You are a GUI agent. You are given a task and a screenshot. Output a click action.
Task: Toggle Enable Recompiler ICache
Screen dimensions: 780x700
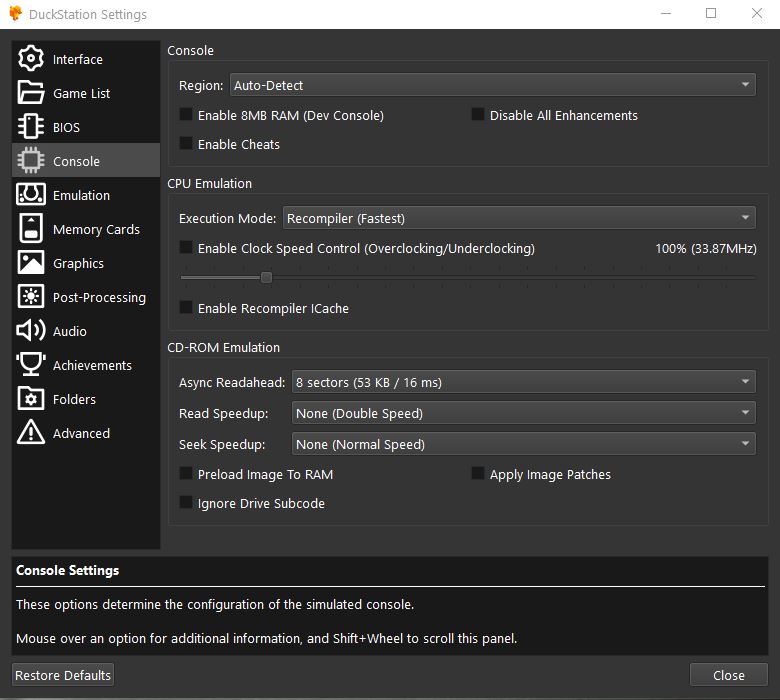(x=186, y=307)
